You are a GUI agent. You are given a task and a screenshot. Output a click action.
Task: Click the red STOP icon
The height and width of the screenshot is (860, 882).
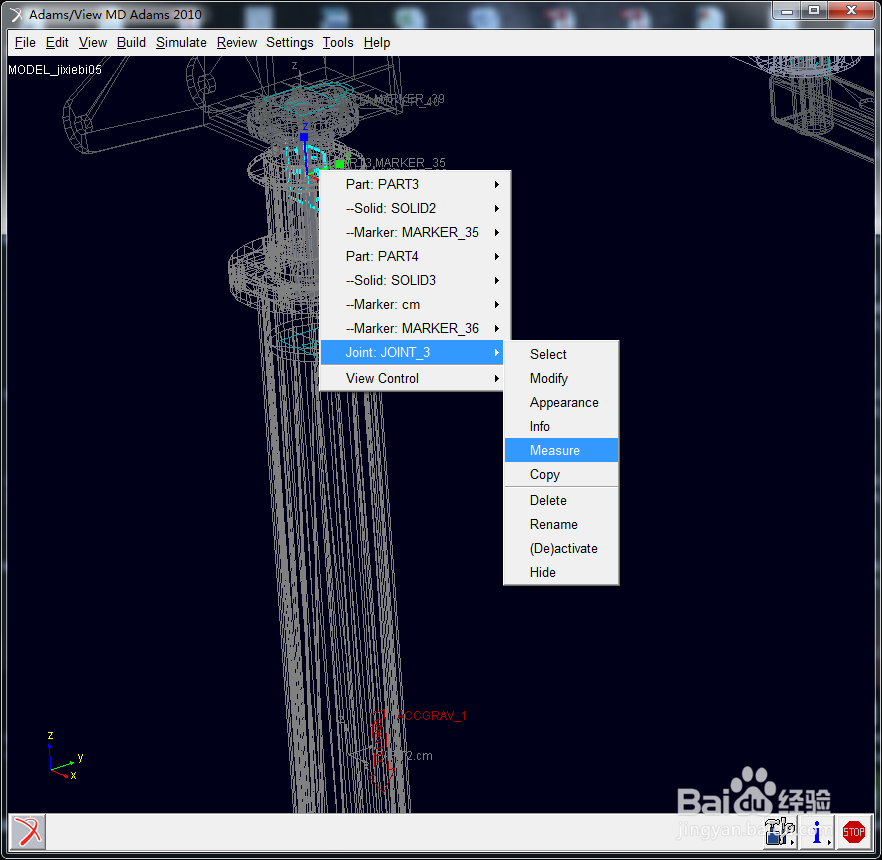click(x=853, y=831)
